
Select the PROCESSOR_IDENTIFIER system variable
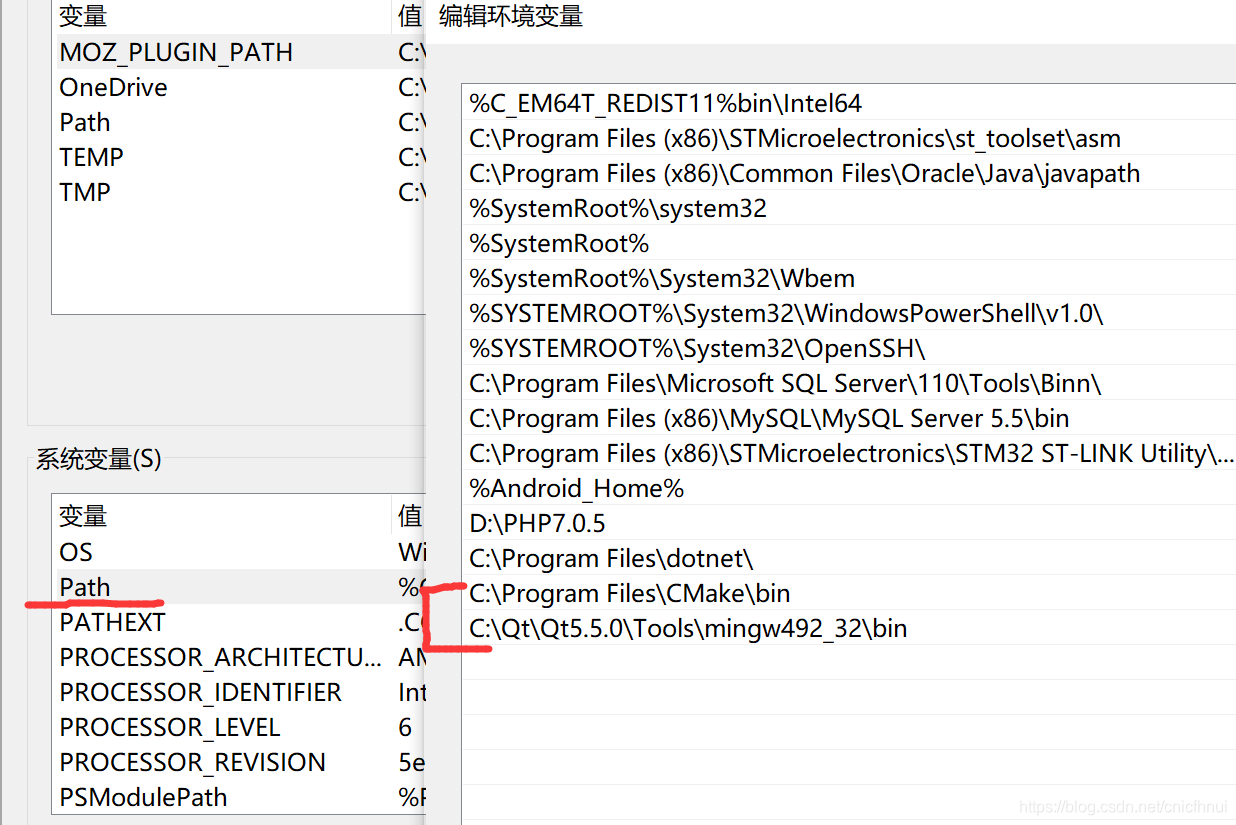(240, 692)
